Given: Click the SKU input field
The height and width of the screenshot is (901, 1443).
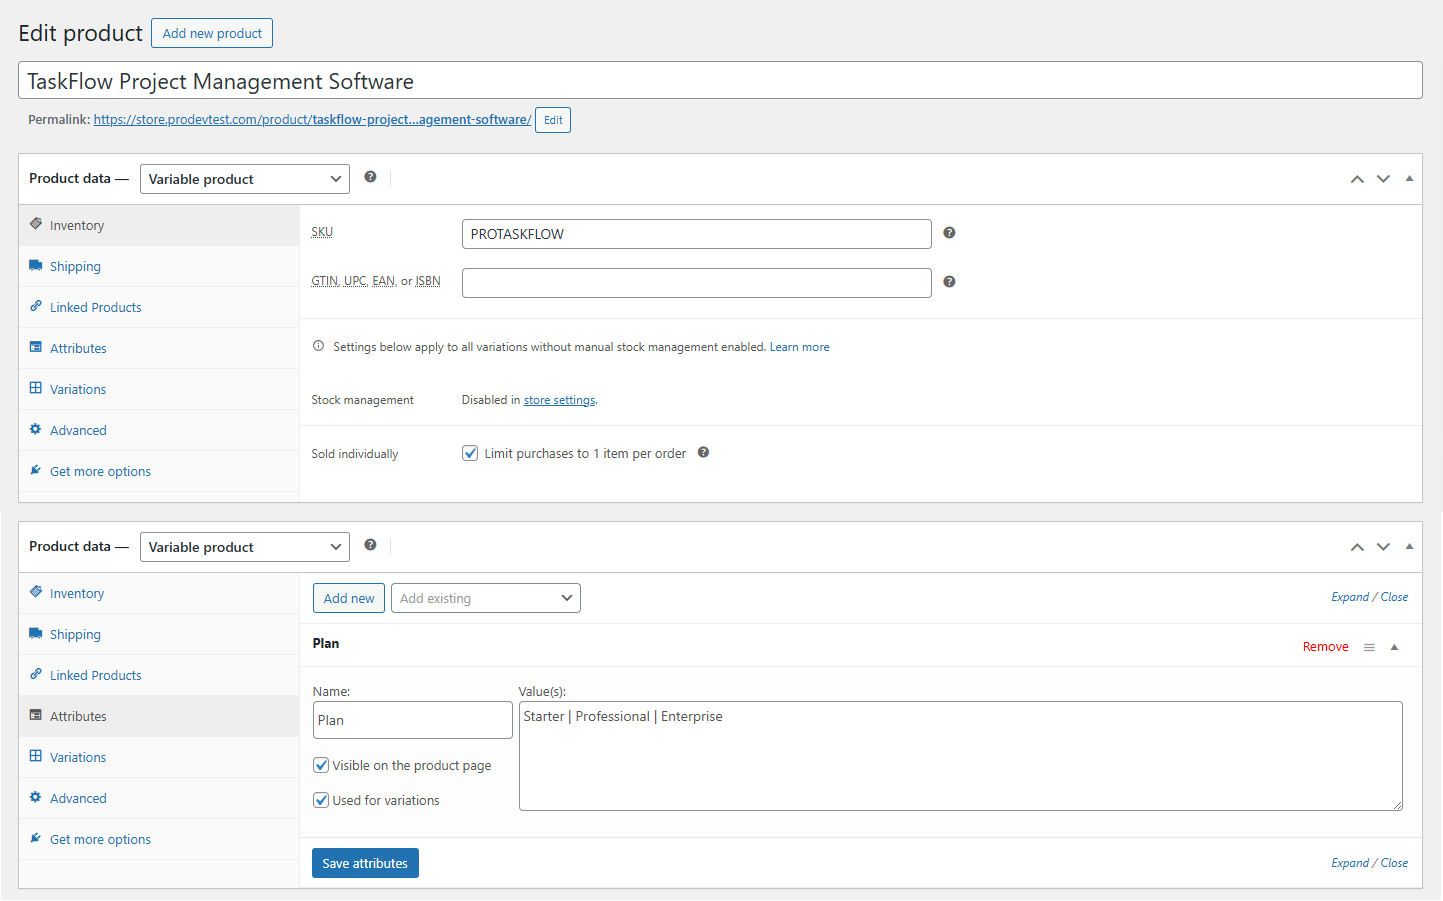Looking at the screenshot, I should tap(697, 234).
